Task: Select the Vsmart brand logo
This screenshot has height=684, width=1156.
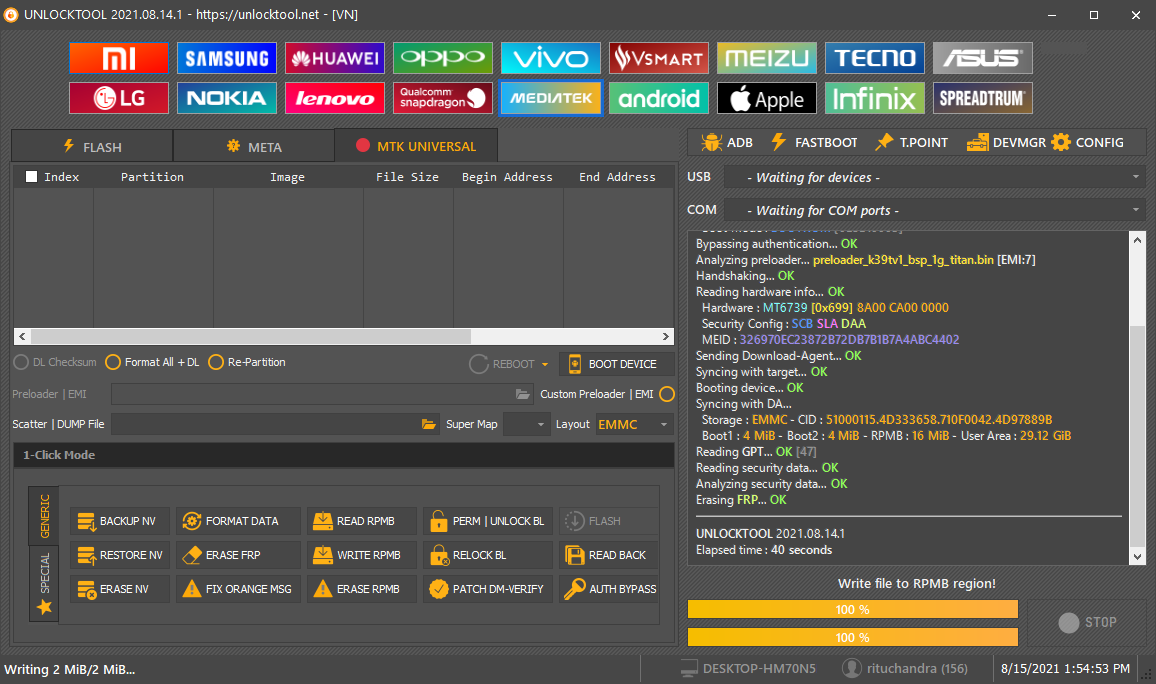Action: pos(658,58)
